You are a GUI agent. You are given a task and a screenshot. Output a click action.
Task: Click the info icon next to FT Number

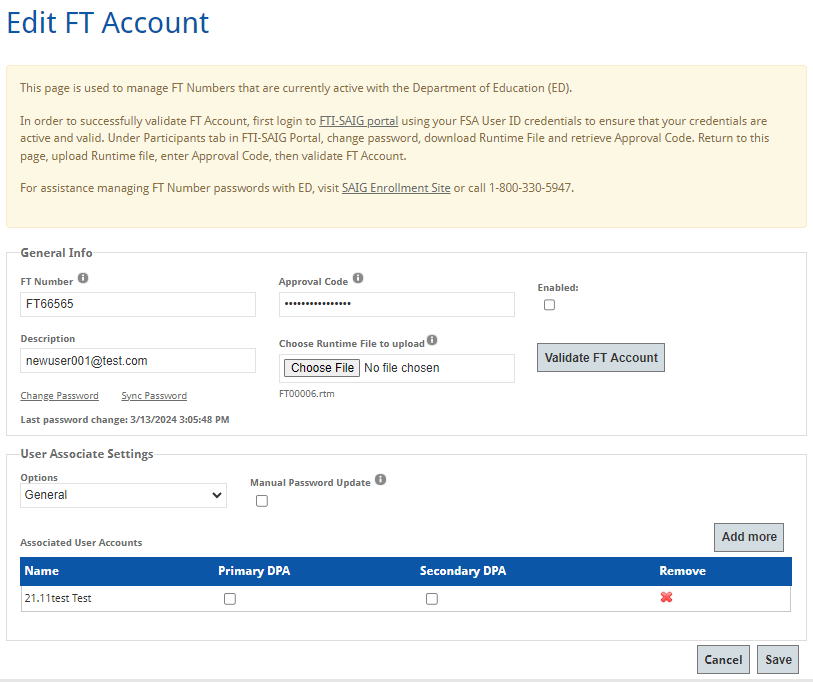pos(83,279)
